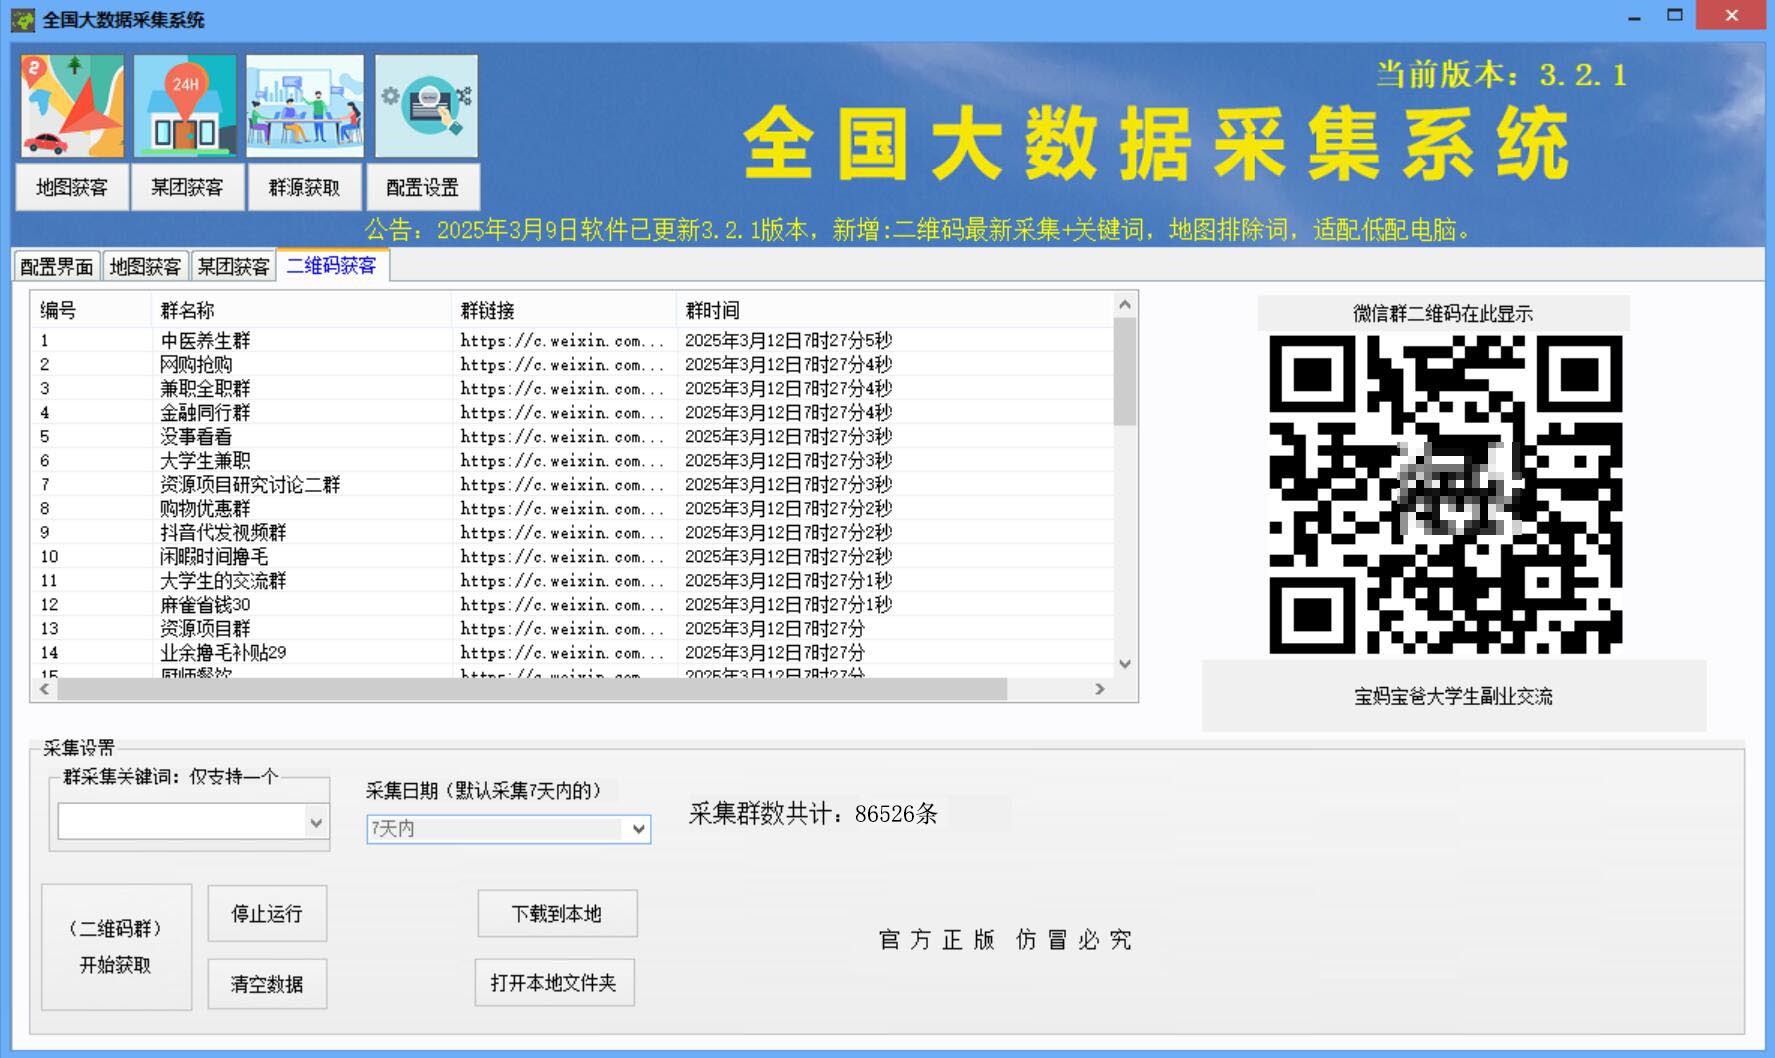This screenshot has width=1775, height=1058.
Task: Open 地图获客 toolbar button
Action: (72, 187)
